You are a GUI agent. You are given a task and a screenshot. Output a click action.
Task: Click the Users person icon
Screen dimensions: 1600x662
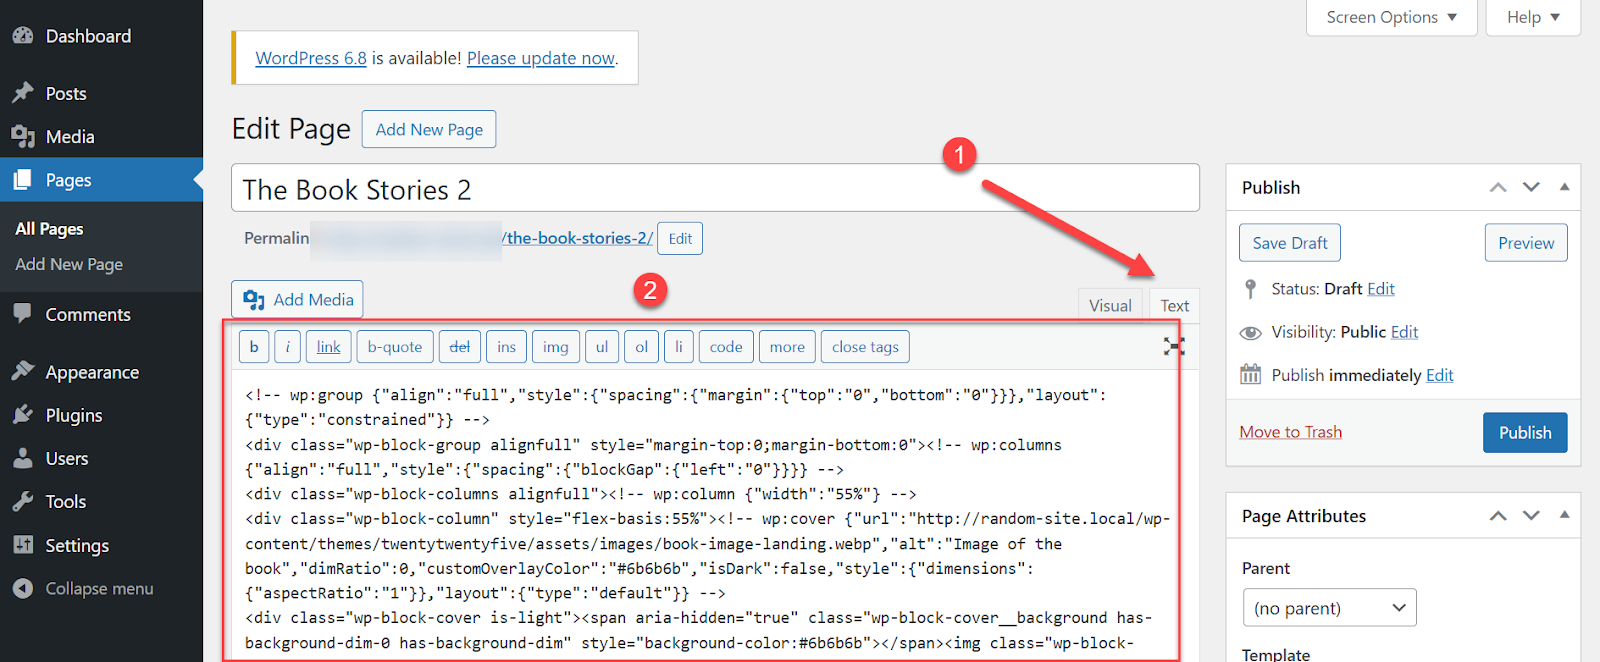(x=23, y=458)
